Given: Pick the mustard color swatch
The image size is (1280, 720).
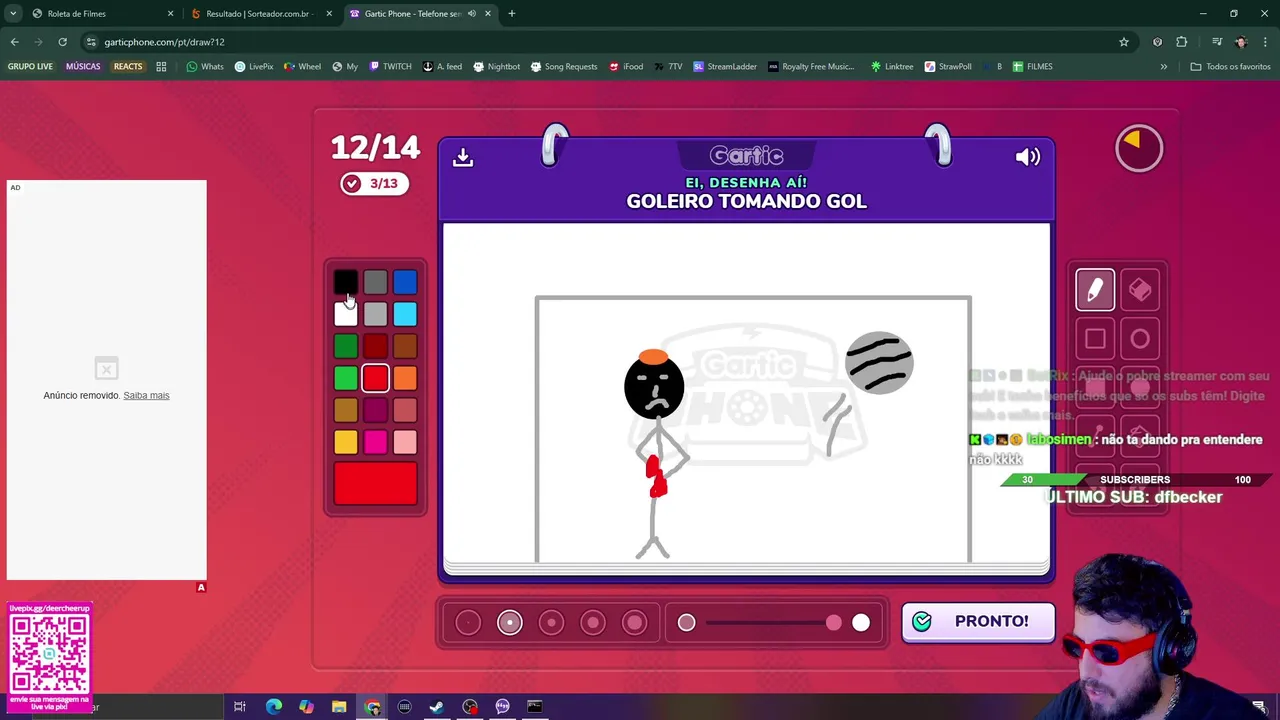Looking at the screenshot, I should 345,410.
